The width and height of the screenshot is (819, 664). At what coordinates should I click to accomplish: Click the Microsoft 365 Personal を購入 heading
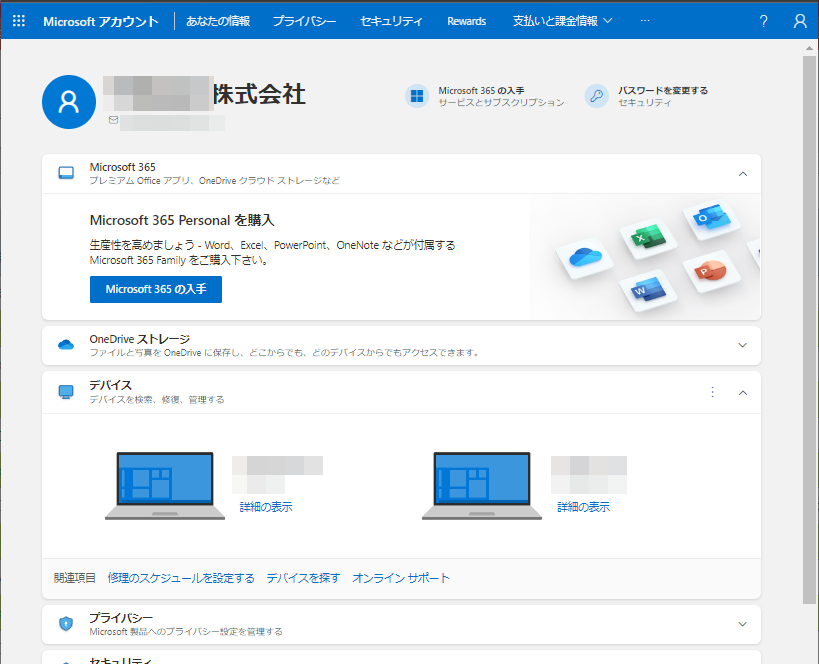(x=182, y=220)
